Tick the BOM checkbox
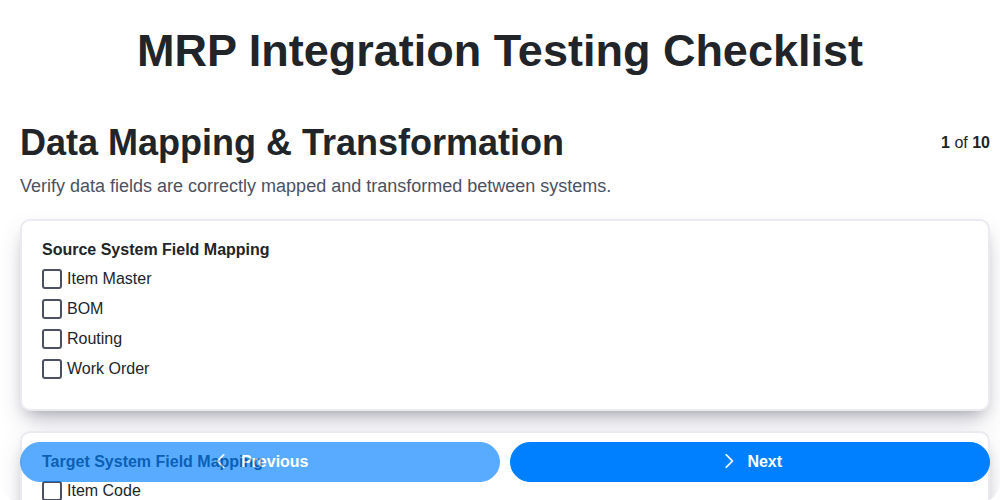Image resolution: width=1000 pixels, height=500 pixels. [52, 309]
